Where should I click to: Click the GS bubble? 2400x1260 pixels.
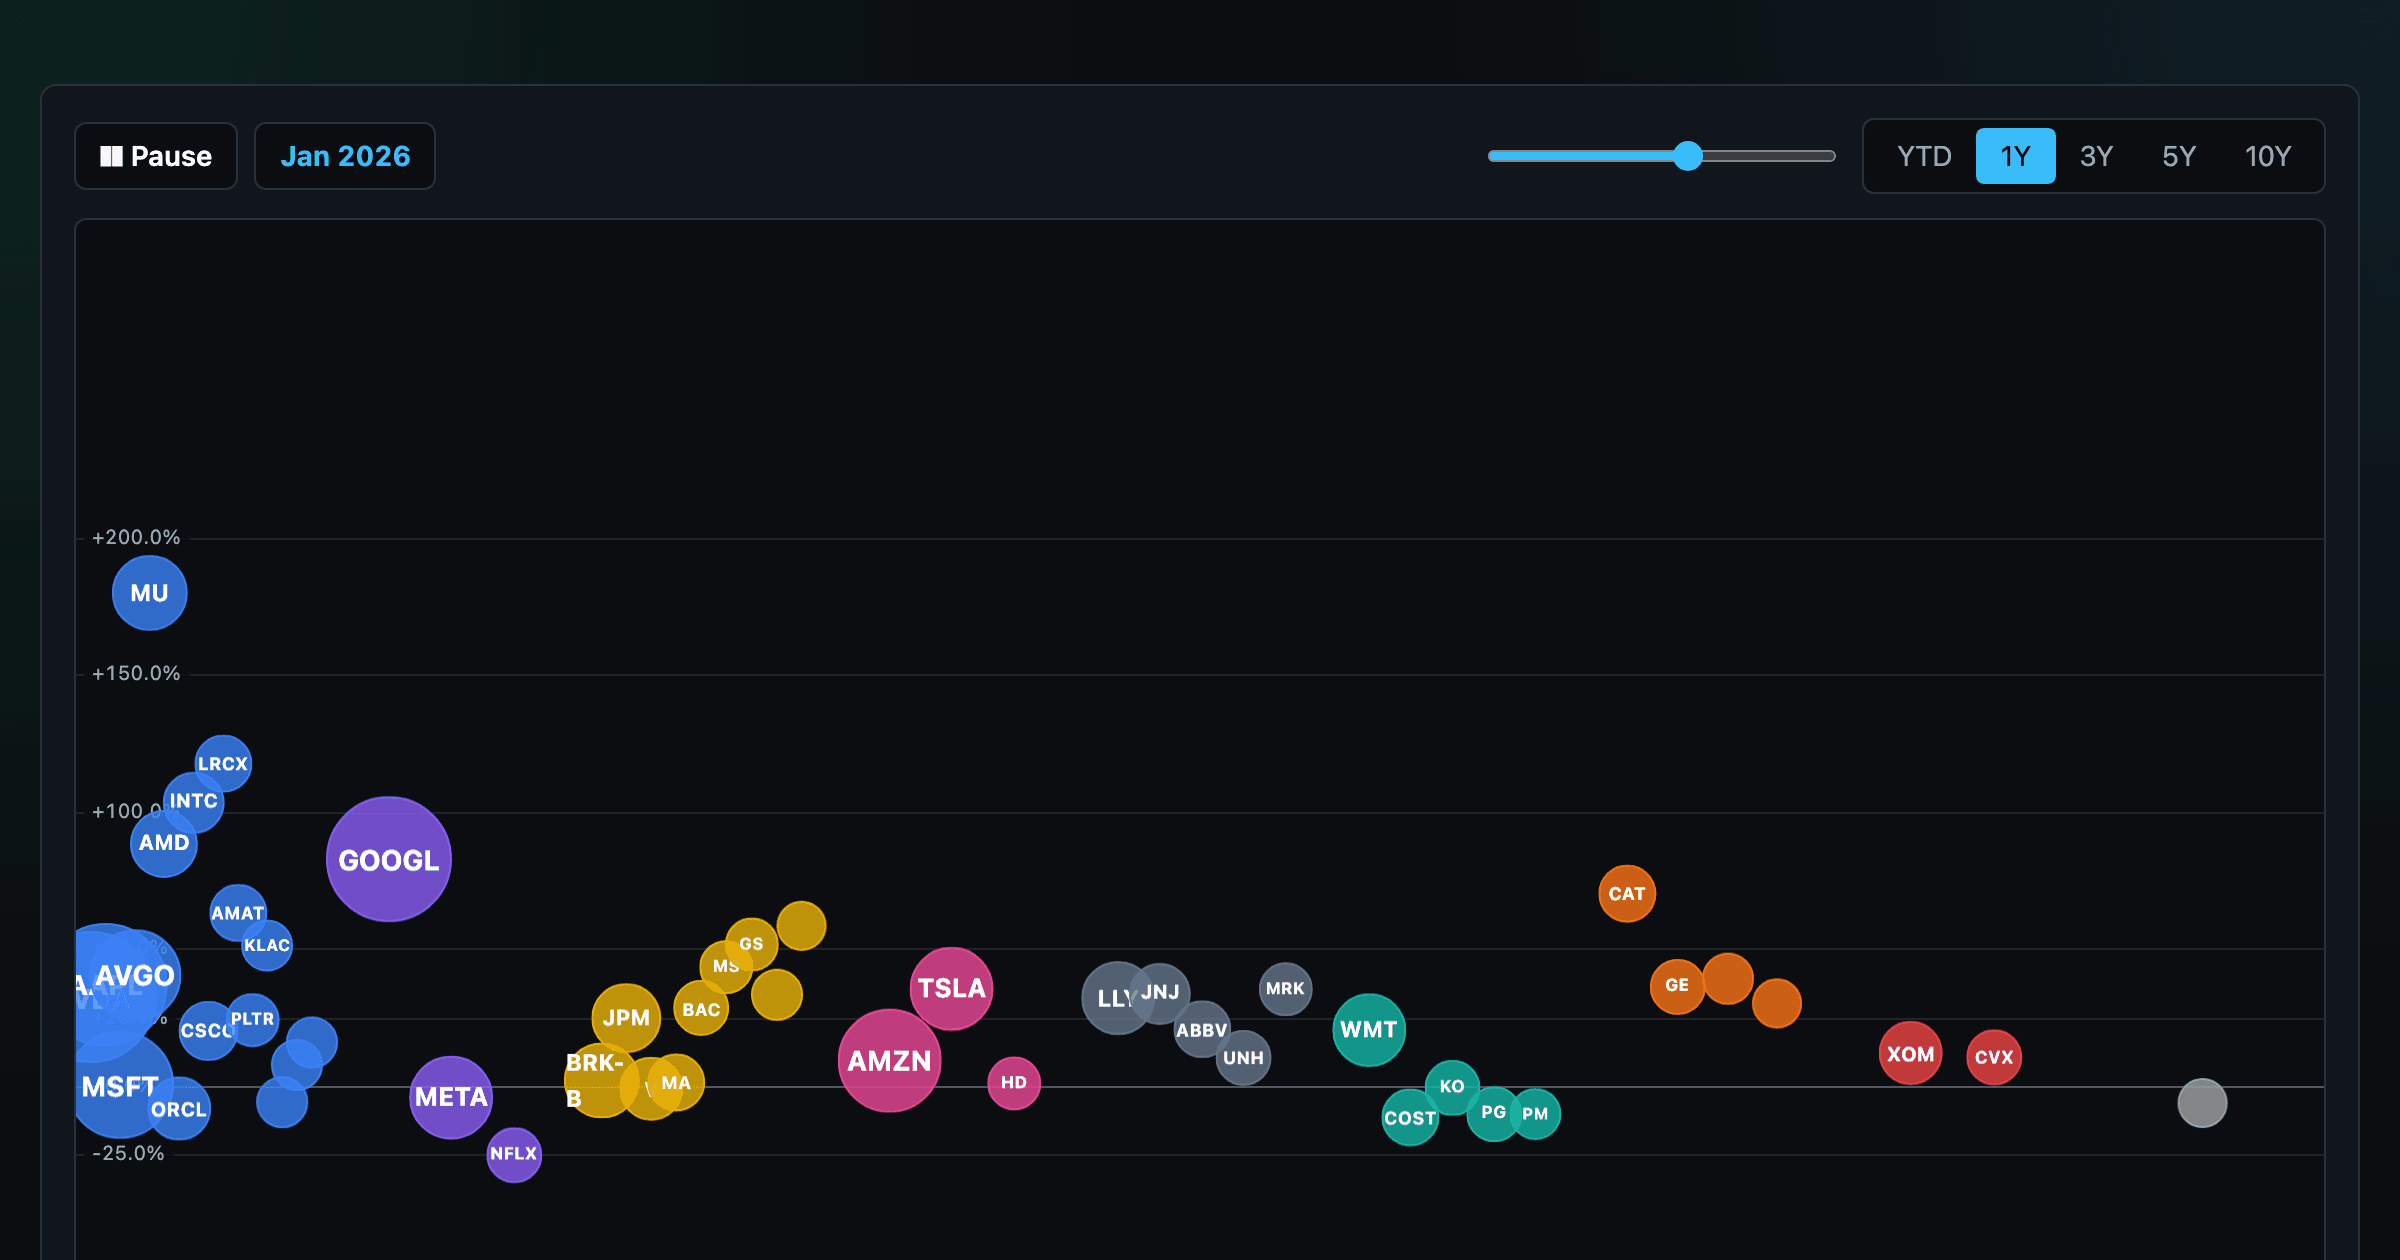coord(751,944)
